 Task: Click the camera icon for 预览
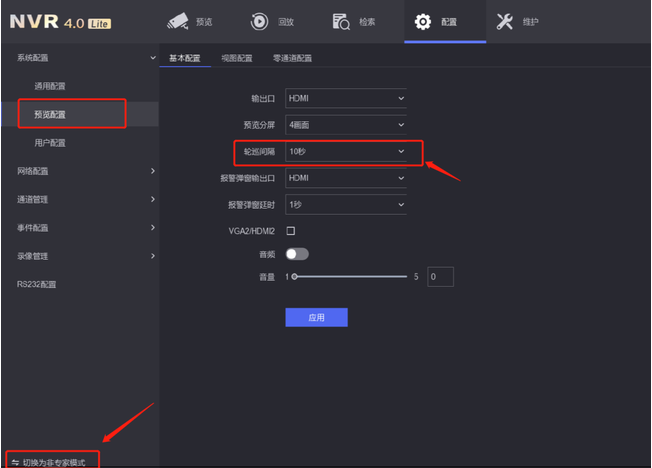pyautogui.click(x=178, y=21)
